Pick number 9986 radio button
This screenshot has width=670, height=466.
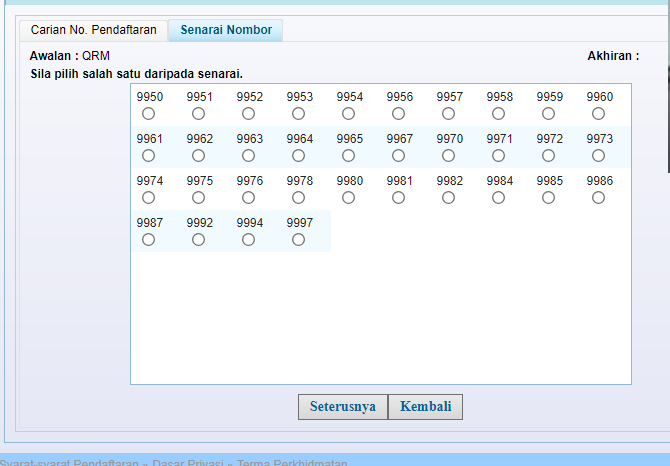[x=599, y=198]
